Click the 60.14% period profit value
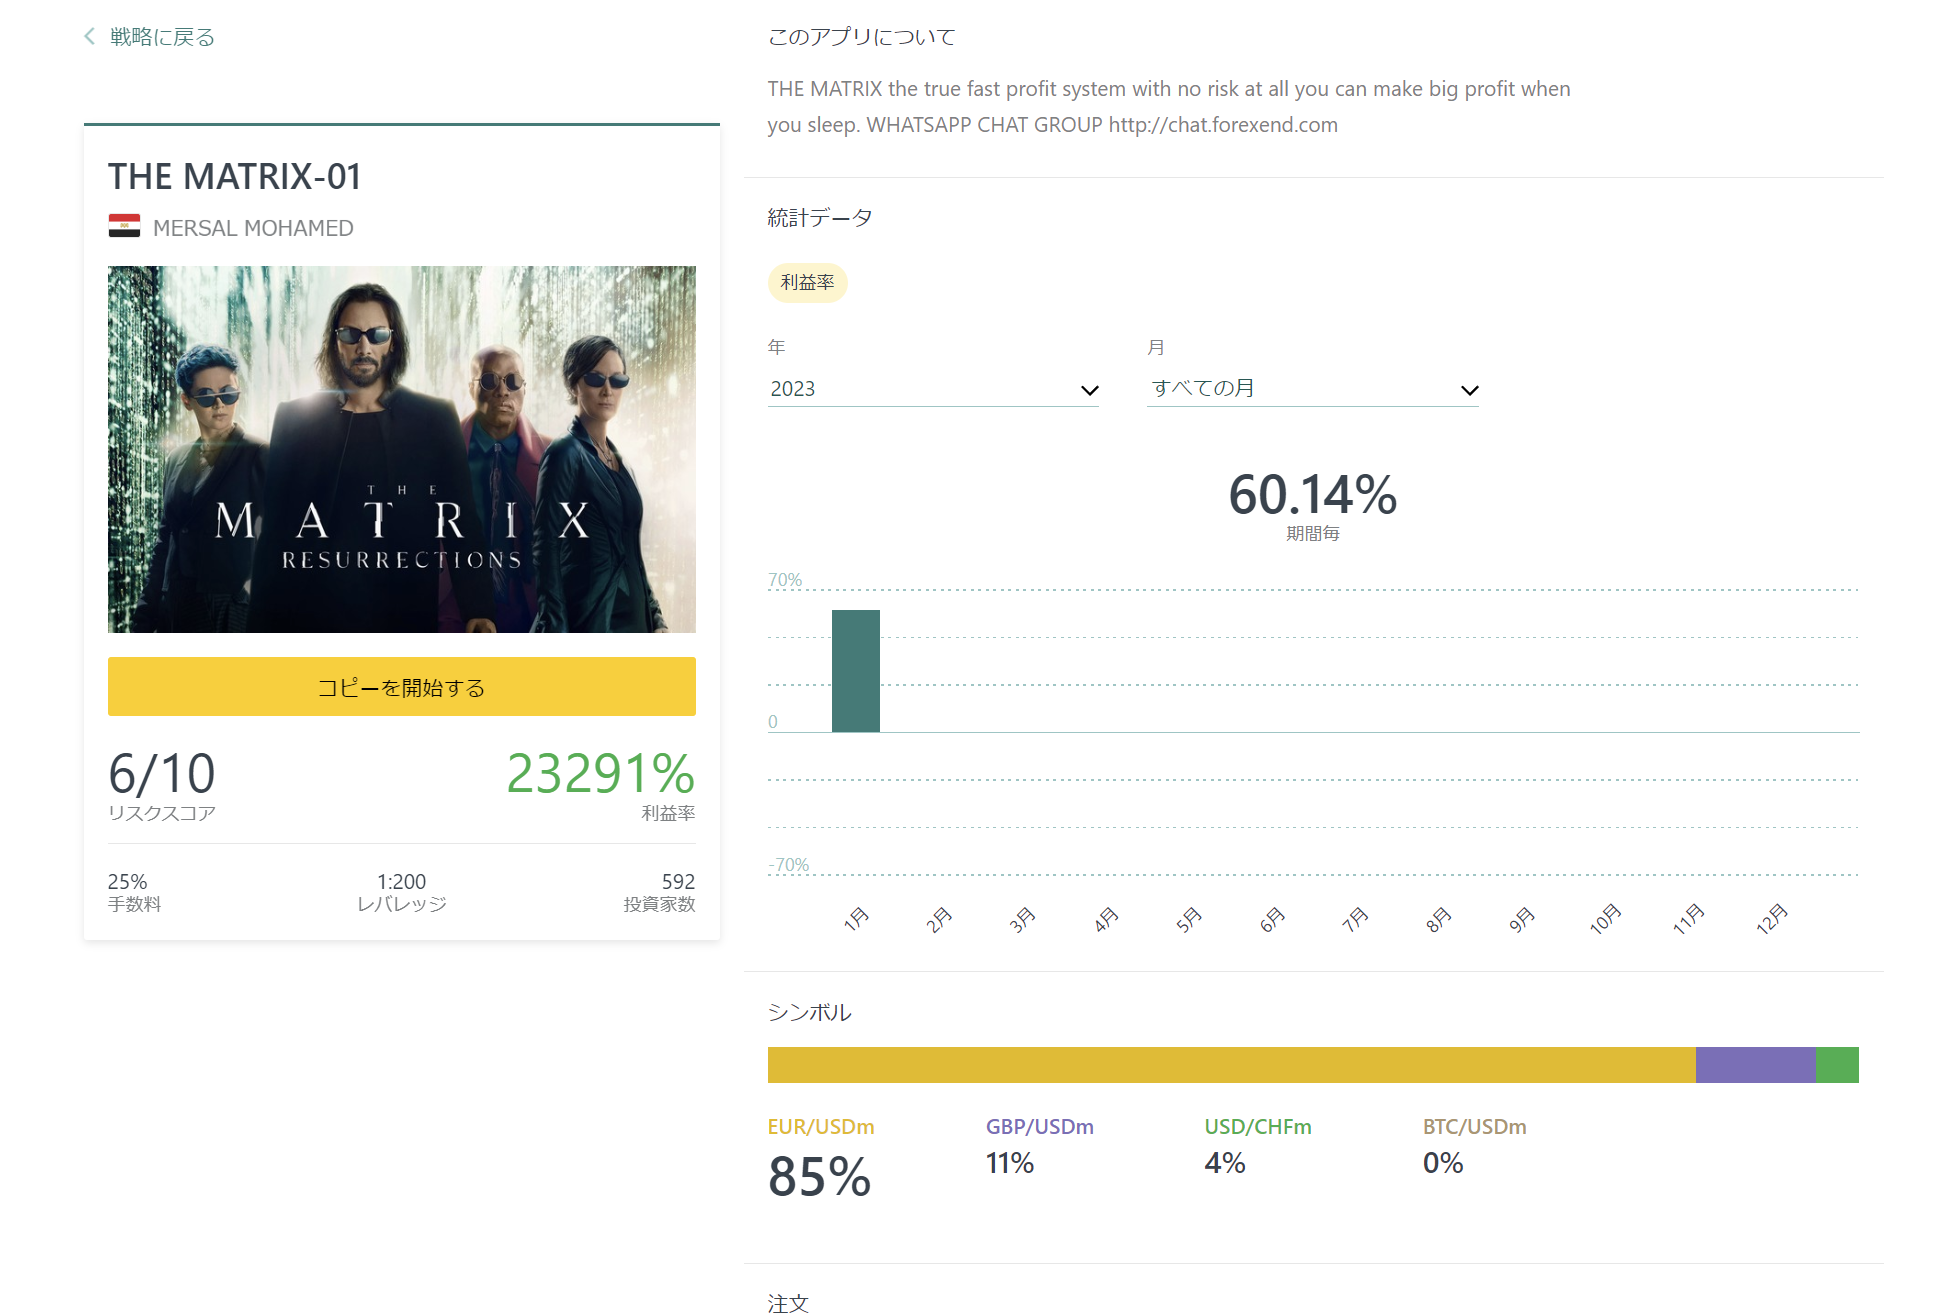The image size is (1952, 1313). [1313, 495]
